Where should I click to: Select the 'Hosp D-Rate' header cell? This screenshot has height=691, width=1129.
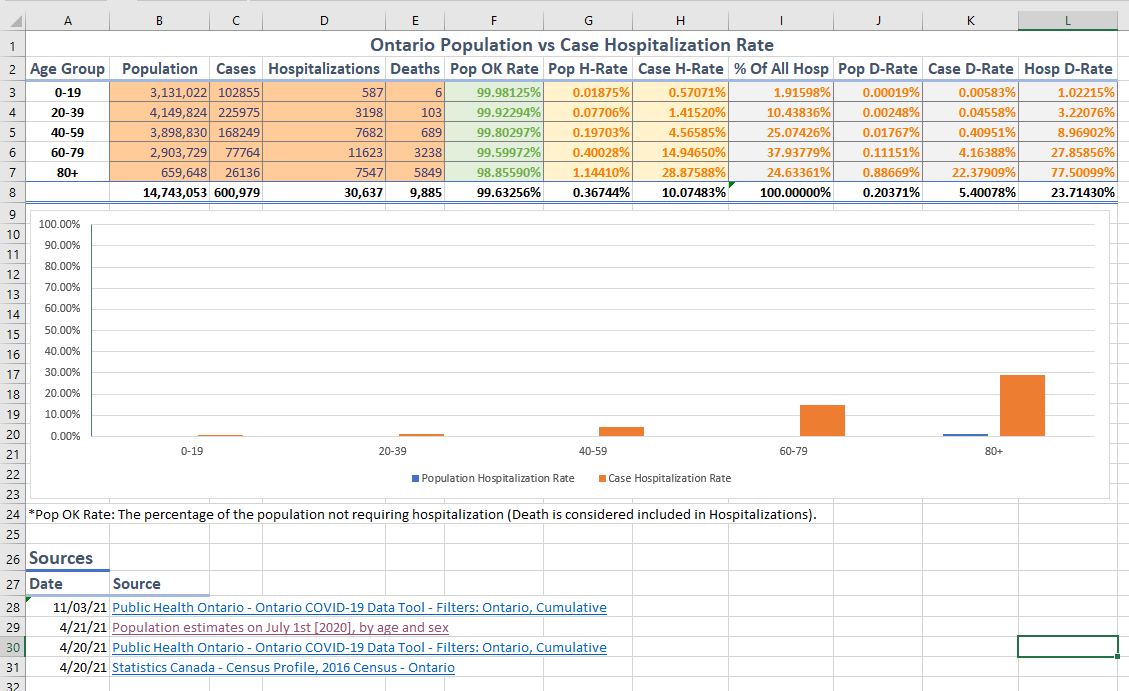click(x=1068, y=69)
